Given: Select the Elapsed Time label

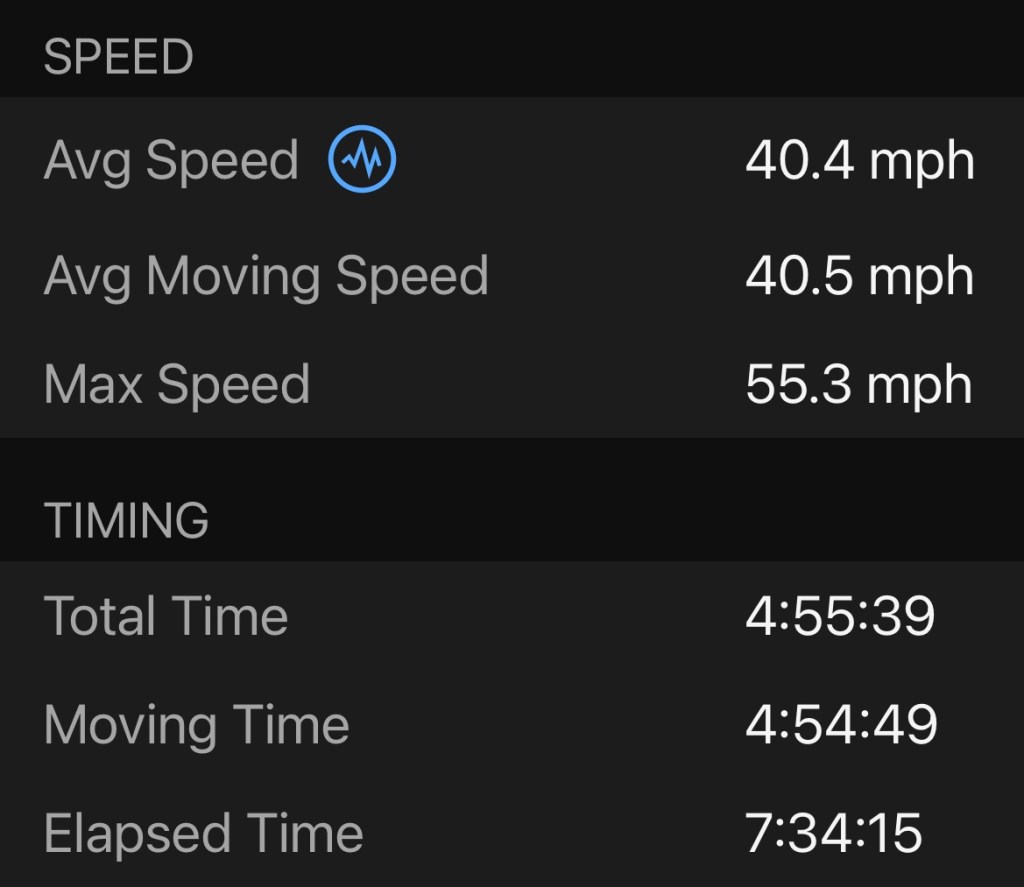Looking at the screenshot, I should [204, 834].
